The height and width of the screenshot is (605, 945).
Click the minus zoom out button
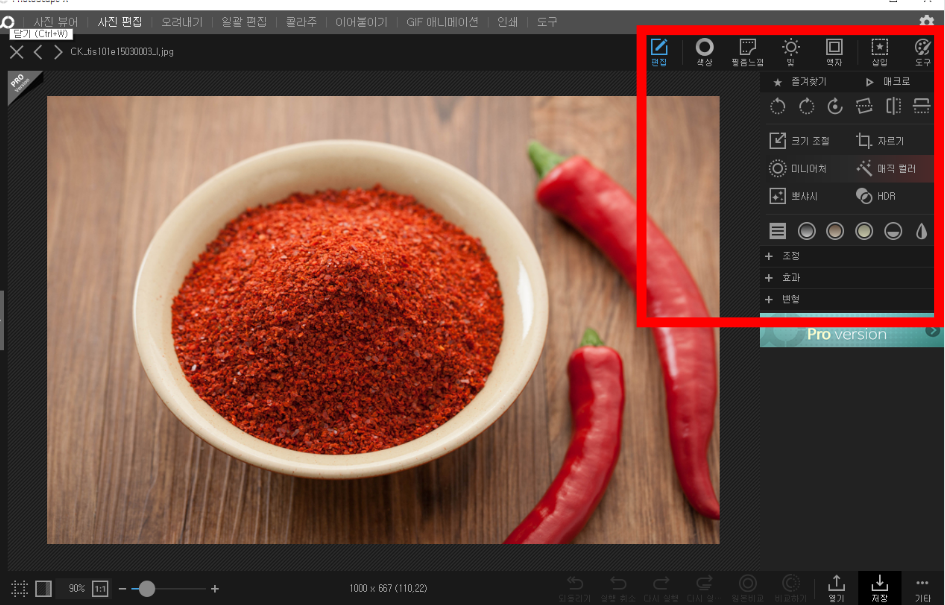click(x=122, y=589)
